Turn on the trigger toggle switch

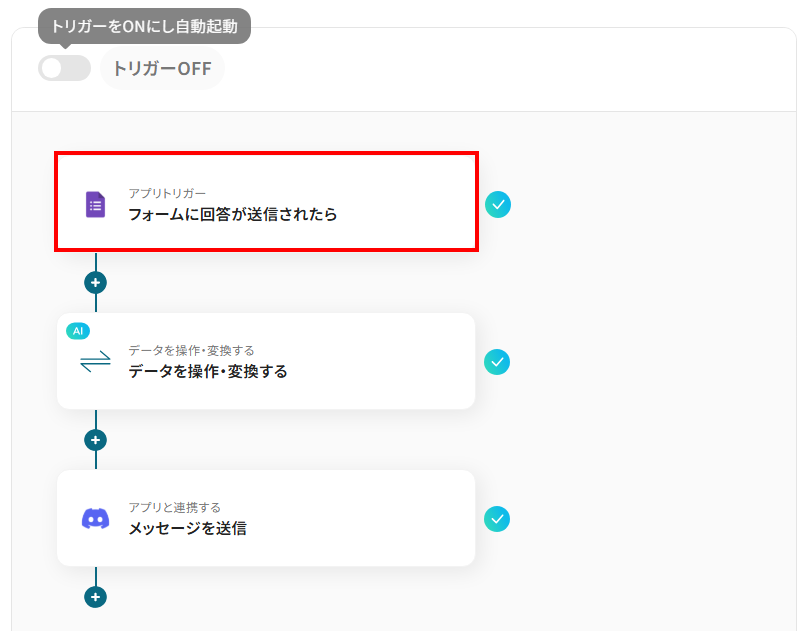click(x=64, y=69)
